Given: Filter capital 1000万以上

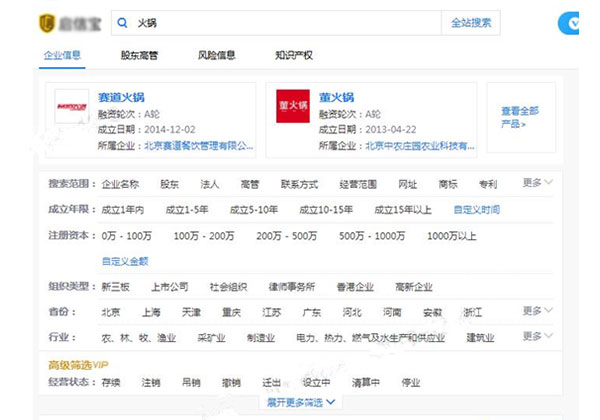Looking at the screenshot, I should [452, 236].
